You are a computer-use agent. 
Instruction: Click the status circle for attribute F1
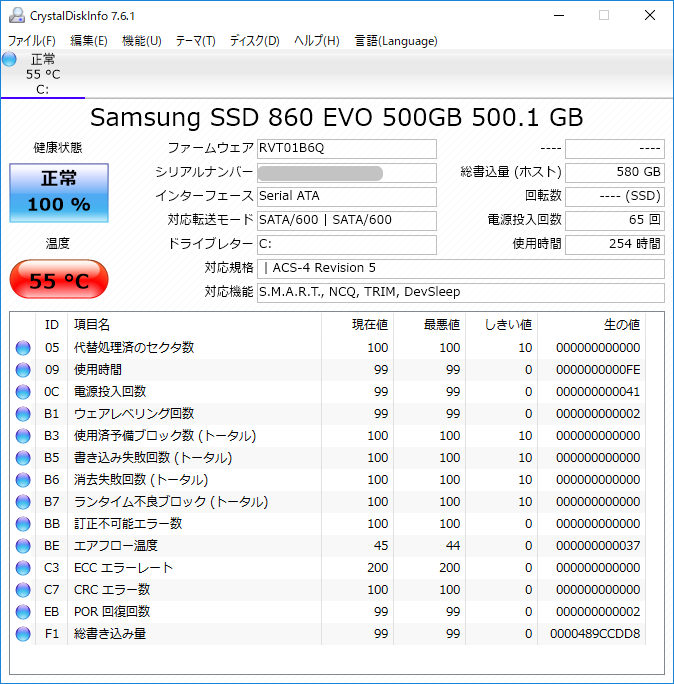point(23,633)
